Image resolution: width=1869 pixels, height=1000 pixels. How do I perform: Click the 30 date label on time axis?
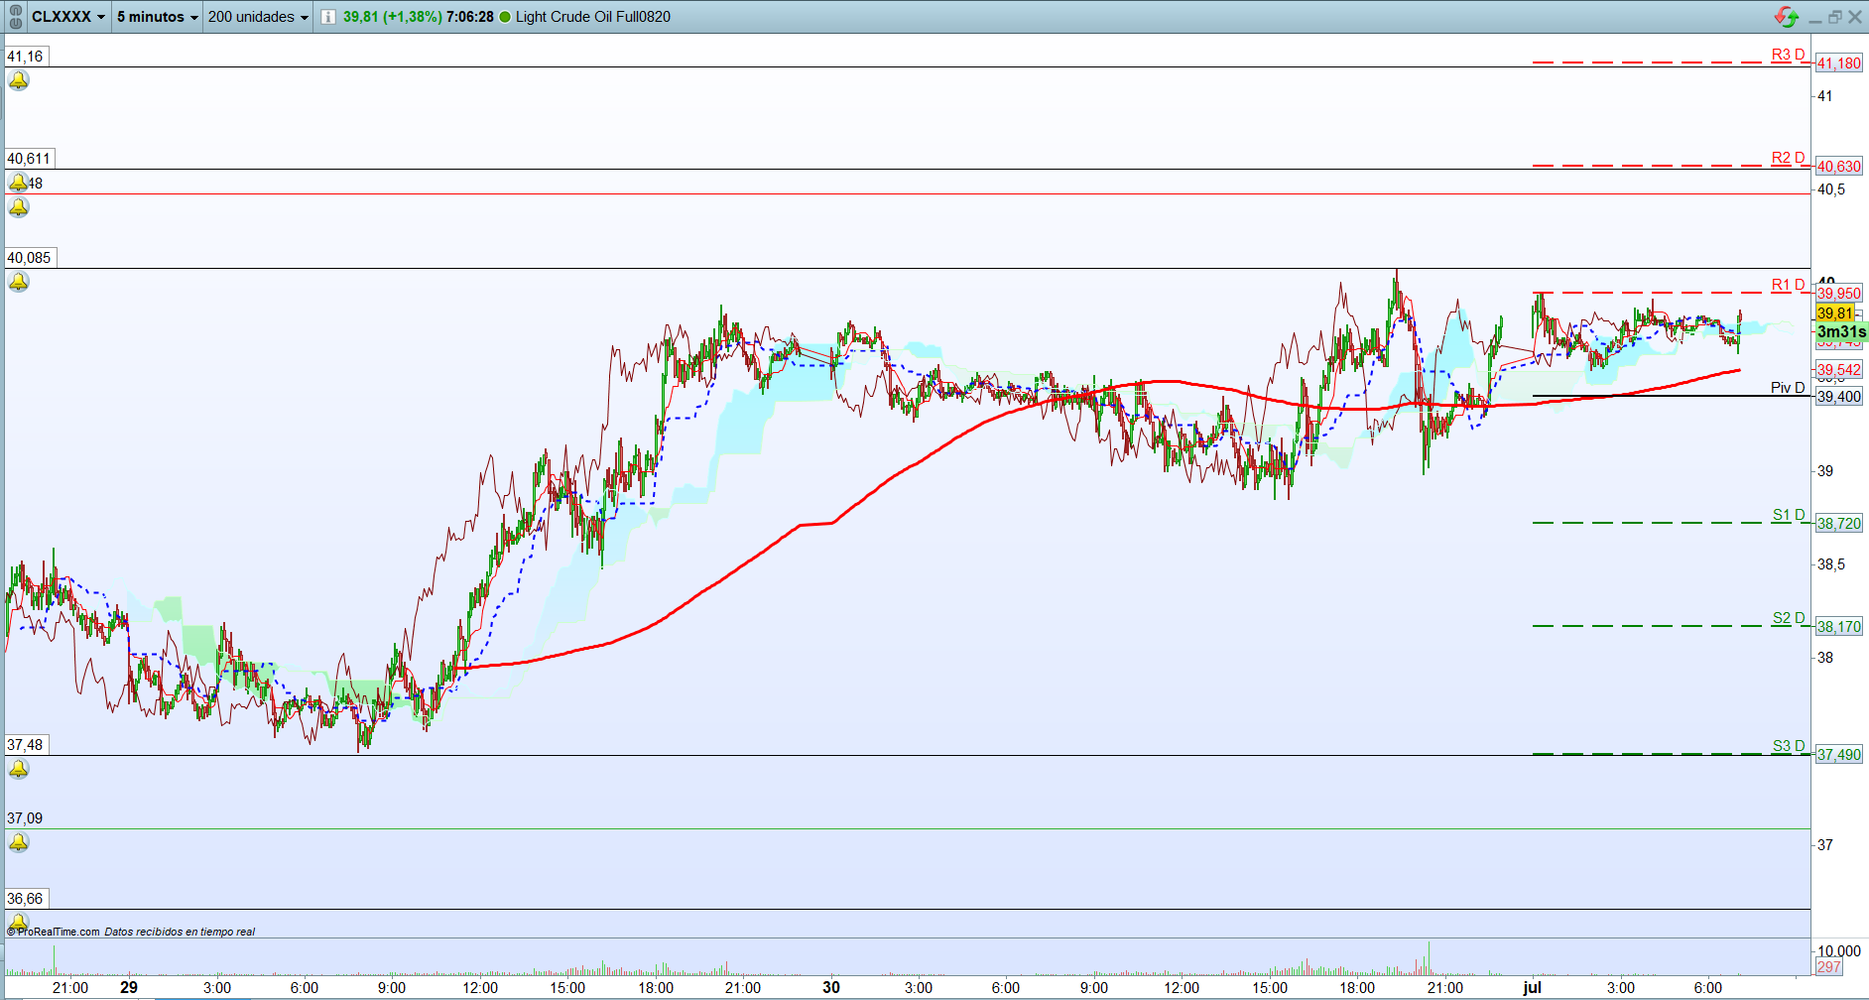click(x=831, y=987)
